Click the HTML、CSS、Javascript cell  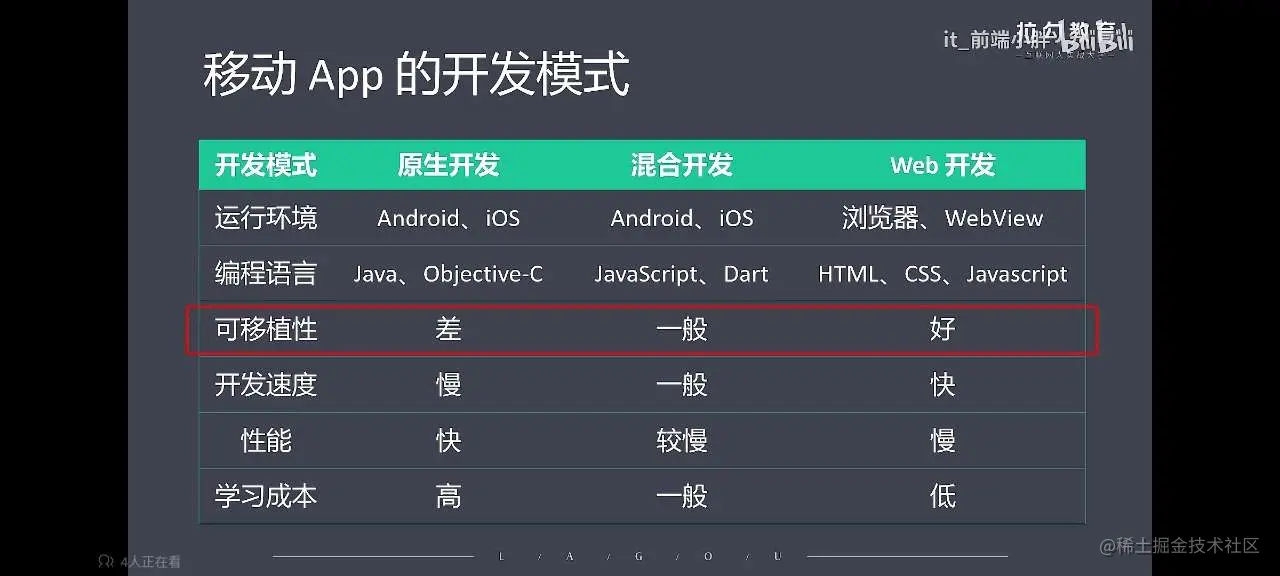[942, 274]
